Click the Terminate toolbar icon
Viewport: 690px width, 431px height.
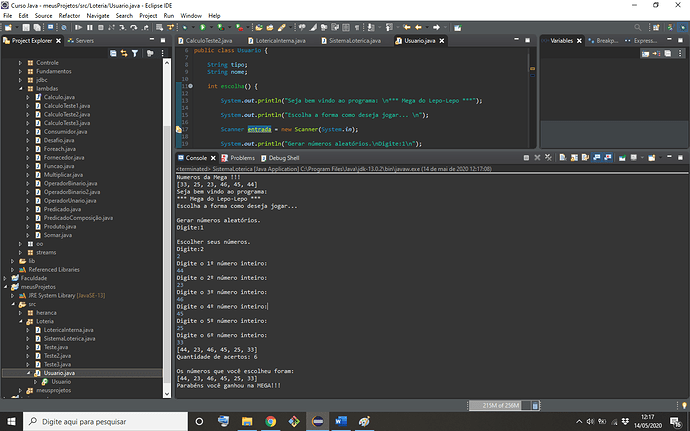[x=101, y=28]
